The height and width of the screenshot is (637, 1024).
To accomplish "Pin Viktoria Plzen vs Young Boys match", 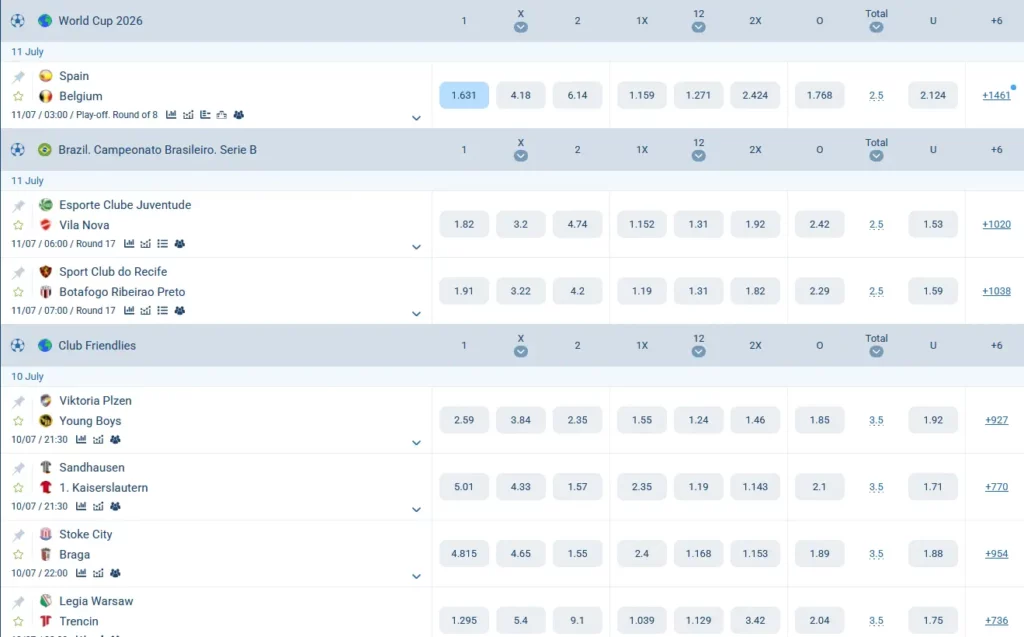I will pyautogui.click(x=18, y=402).
